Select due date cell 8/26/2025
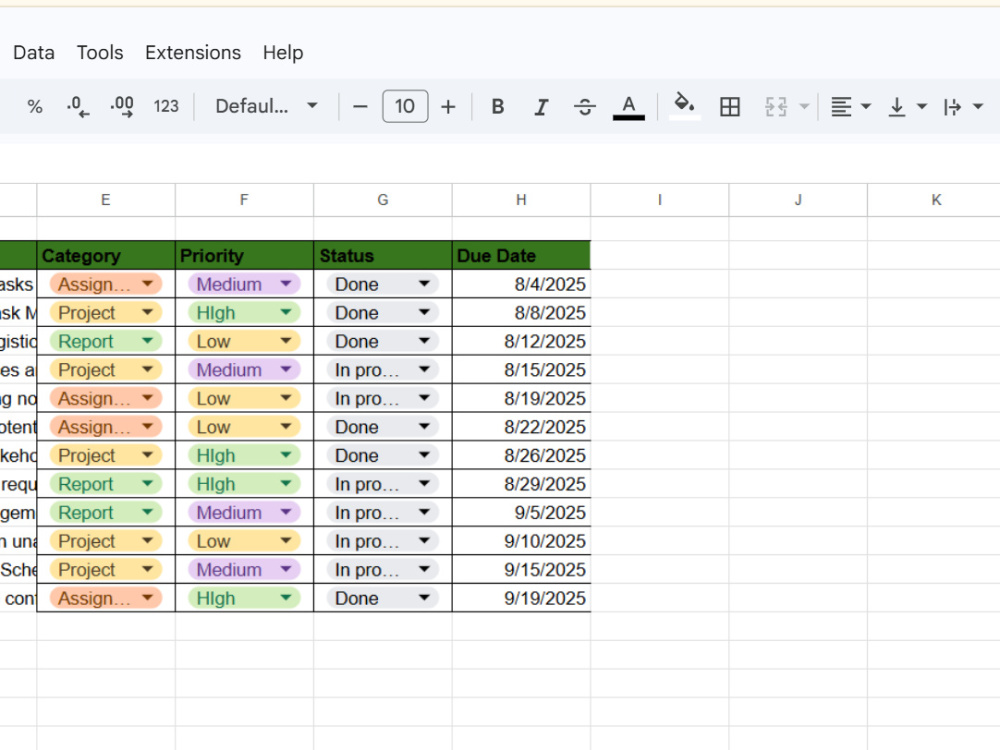 [x=521, y=455]
